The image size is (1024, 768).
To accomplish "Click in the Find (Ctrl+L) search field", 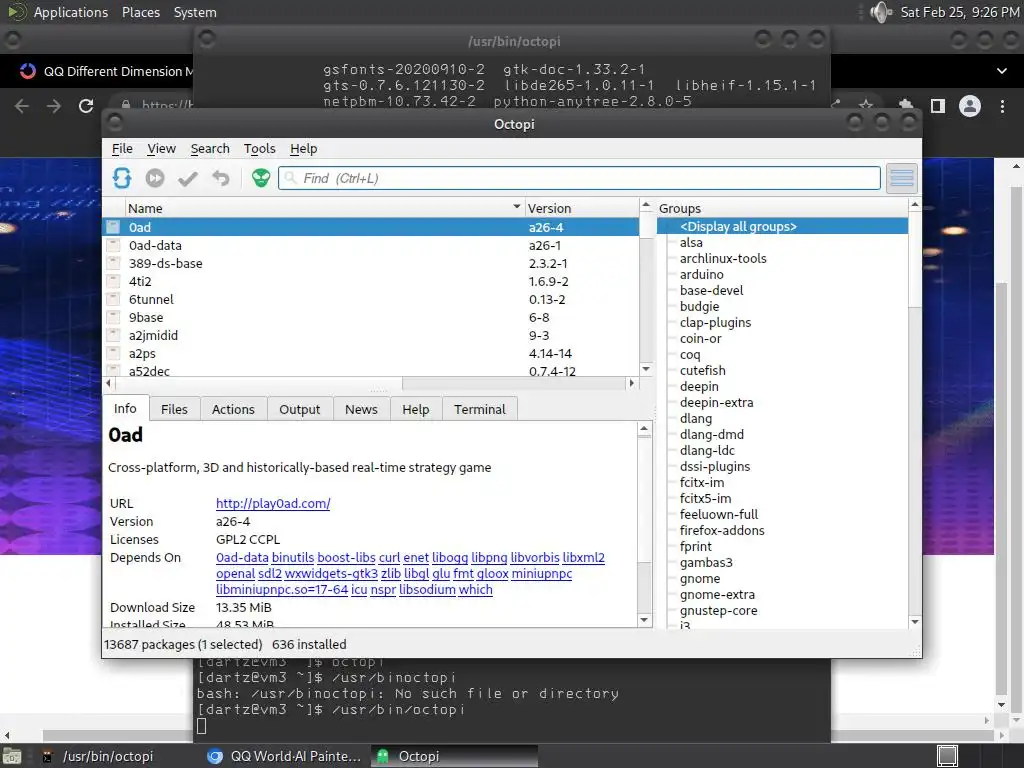I will click(x=579, y=178).
